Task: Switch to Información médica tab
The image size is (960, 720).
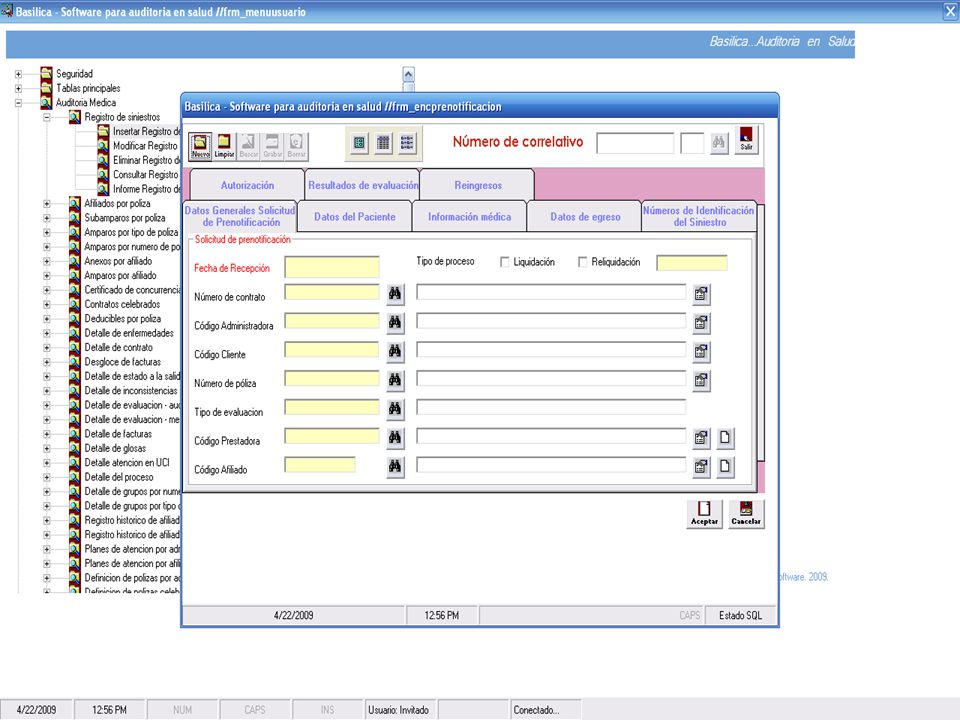Action: point(470,217)
